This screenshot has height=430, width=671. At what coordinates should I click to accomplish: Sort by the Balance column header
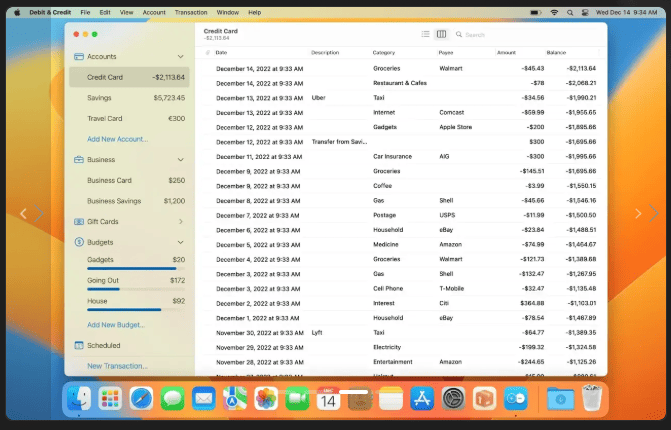(556, 53)
